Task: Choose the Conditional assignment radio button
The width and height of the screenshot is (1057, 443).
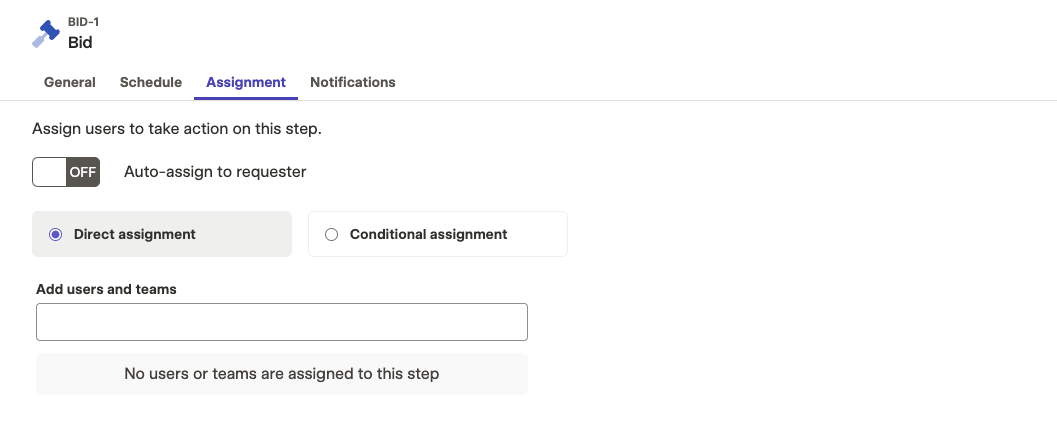Action: (x=331, y=235)
